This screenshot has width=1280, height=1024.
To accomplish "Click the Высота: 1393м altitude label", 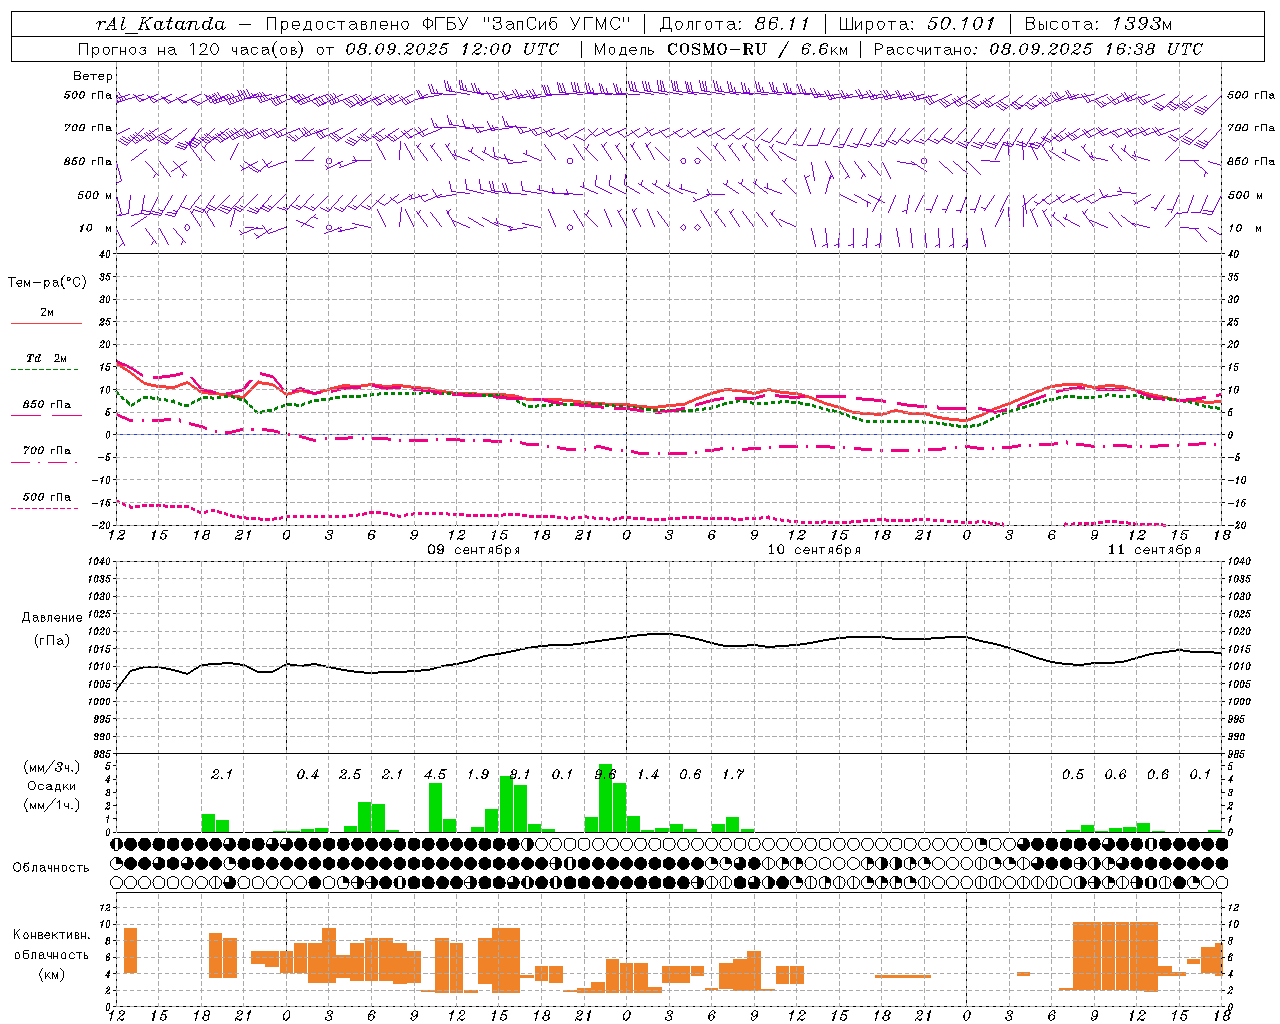I will (x=1098, y=24).
